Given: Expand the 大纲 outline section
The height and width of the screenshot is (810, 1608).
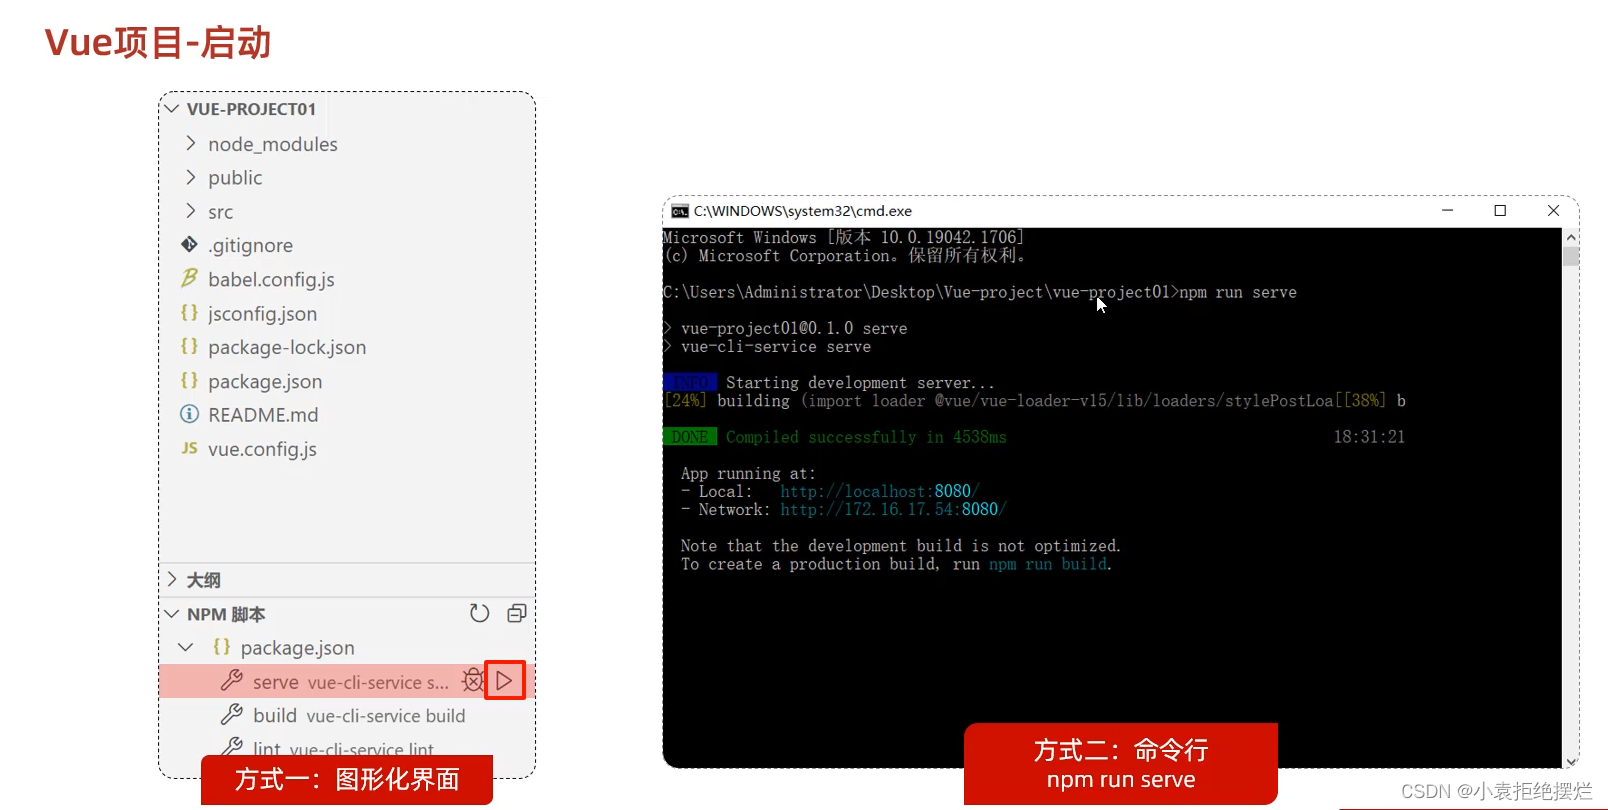Looking at the screenshot, I should (x=172, y=579).
